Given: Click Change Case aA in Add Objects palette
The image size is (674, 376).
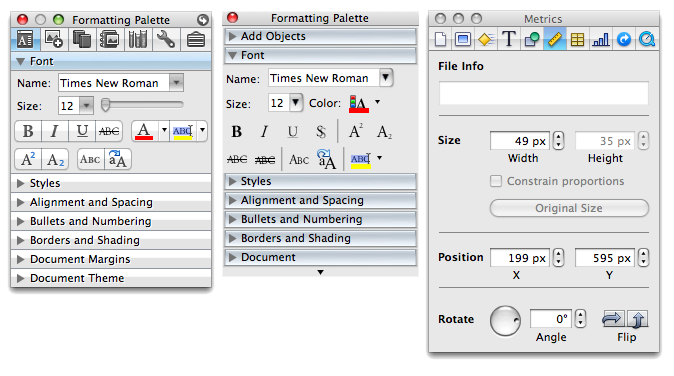Looking at the screenshot, I should (x=327, y=159).
